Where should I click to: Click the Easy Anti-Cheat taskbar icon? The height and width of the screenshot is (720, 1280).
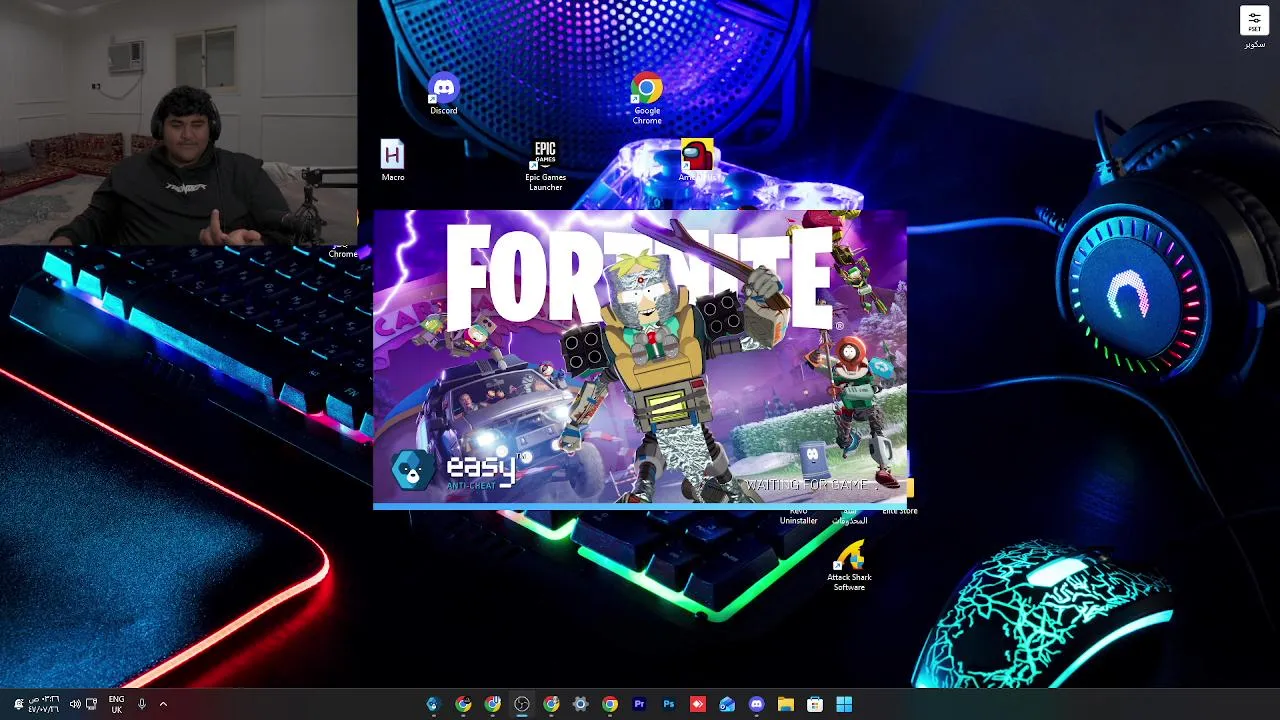pos(433,704)
